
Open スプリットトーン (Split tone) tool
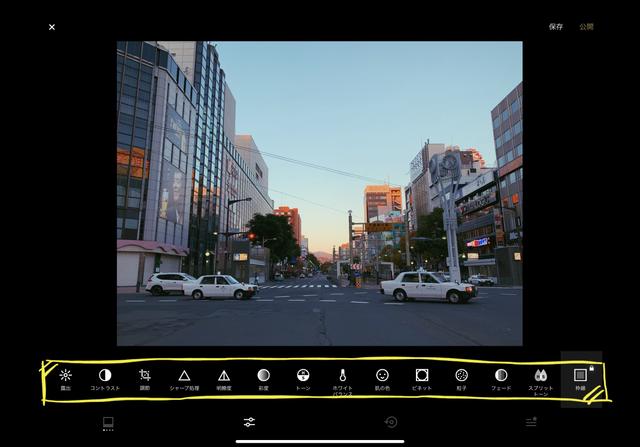(x=540, y=382)
